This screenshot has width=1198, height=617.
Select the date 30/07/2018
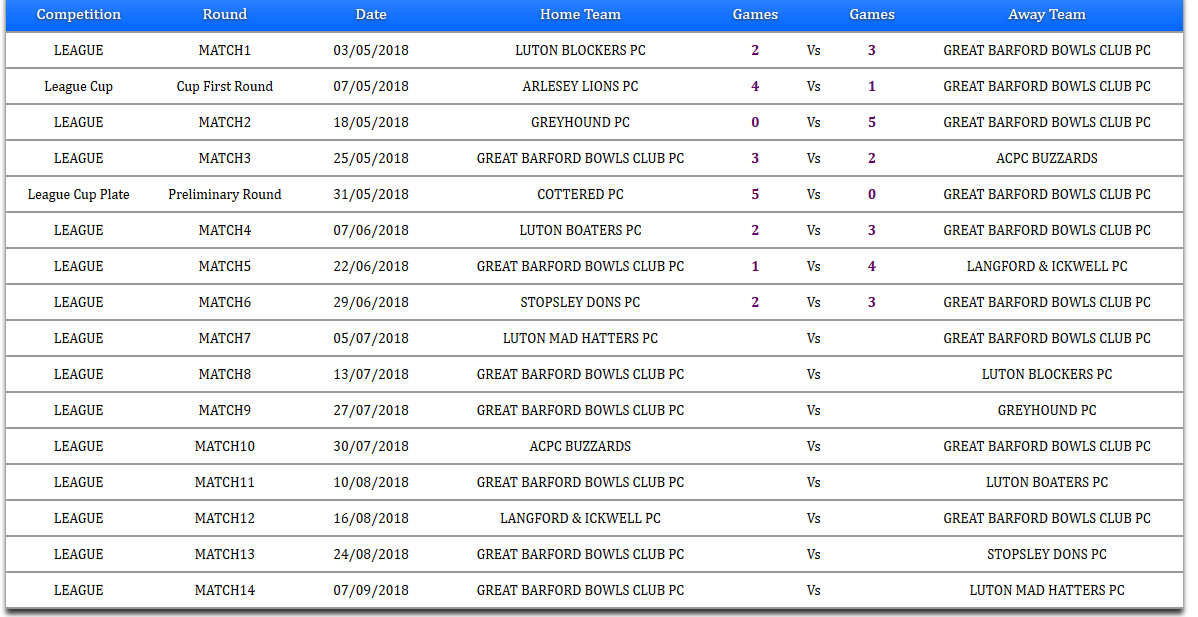371,446
